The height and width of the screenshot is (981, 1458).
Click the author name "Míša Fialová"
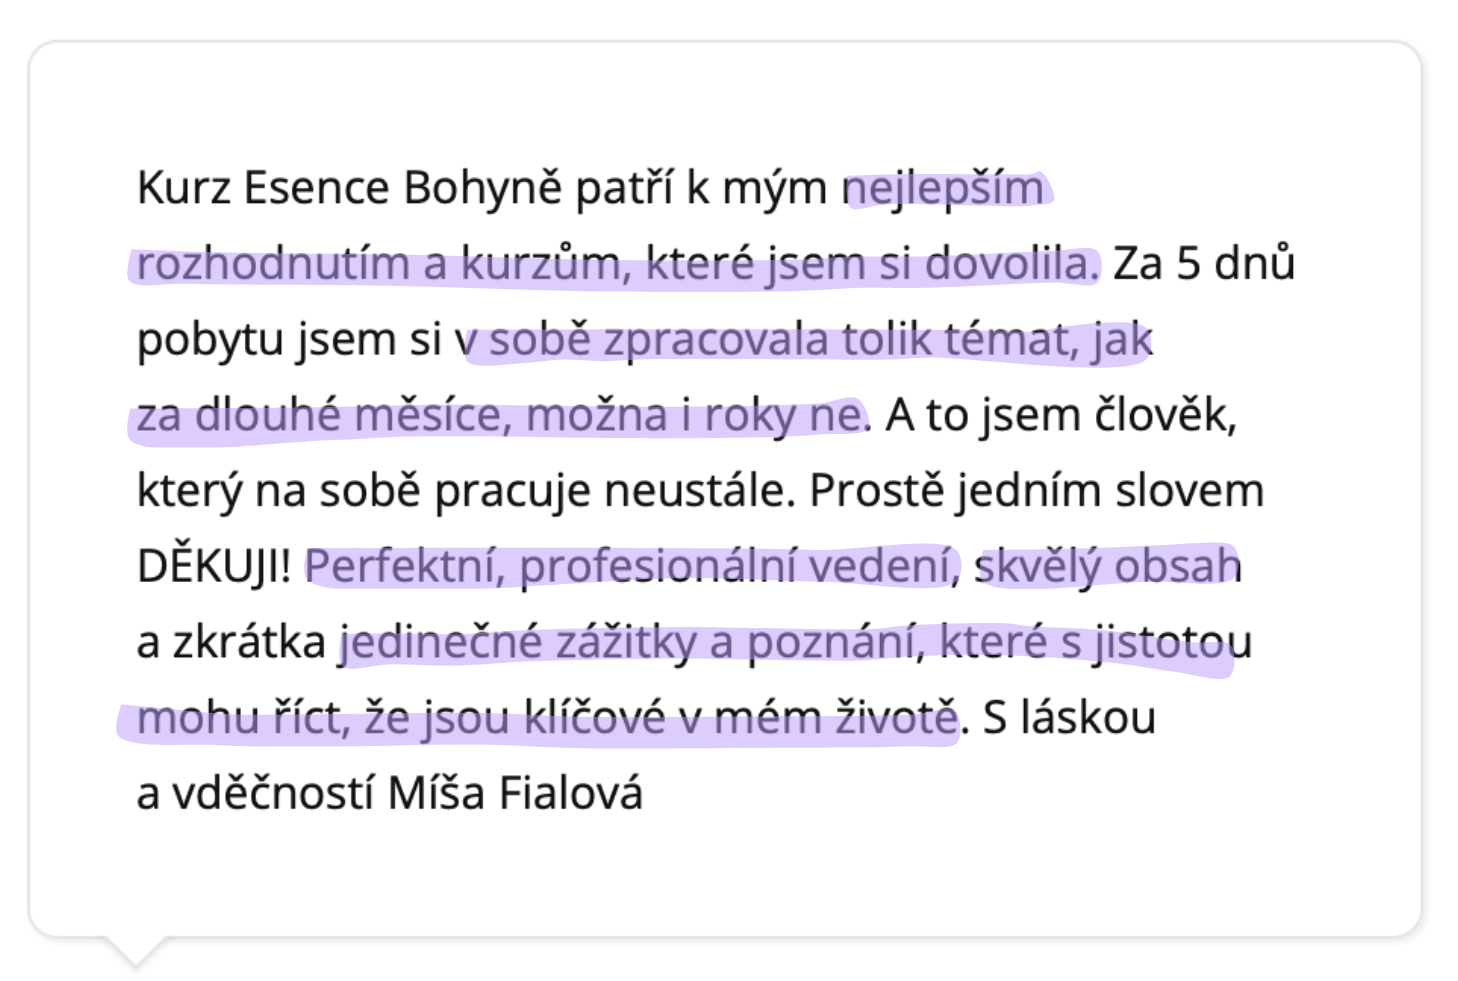(x=515, y=794)
